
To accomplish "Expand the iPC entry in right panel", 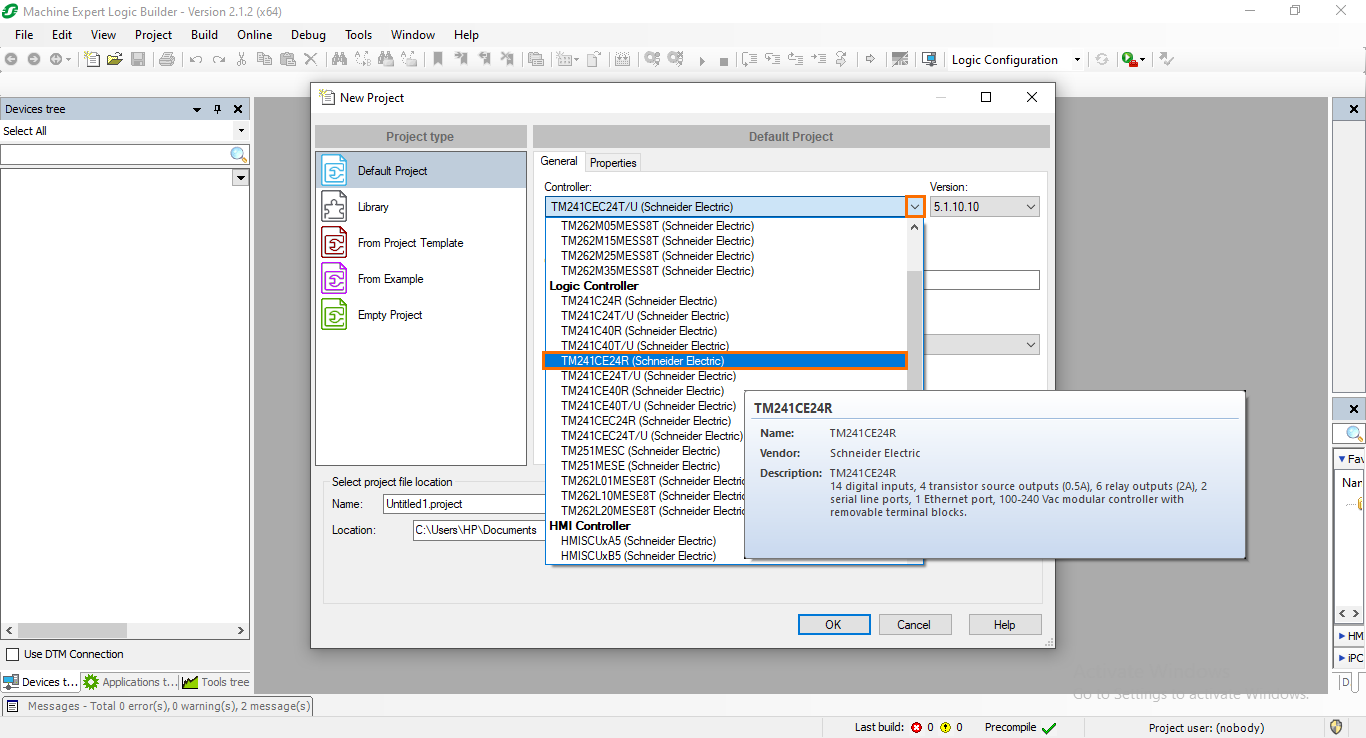I will (1342, 658).
